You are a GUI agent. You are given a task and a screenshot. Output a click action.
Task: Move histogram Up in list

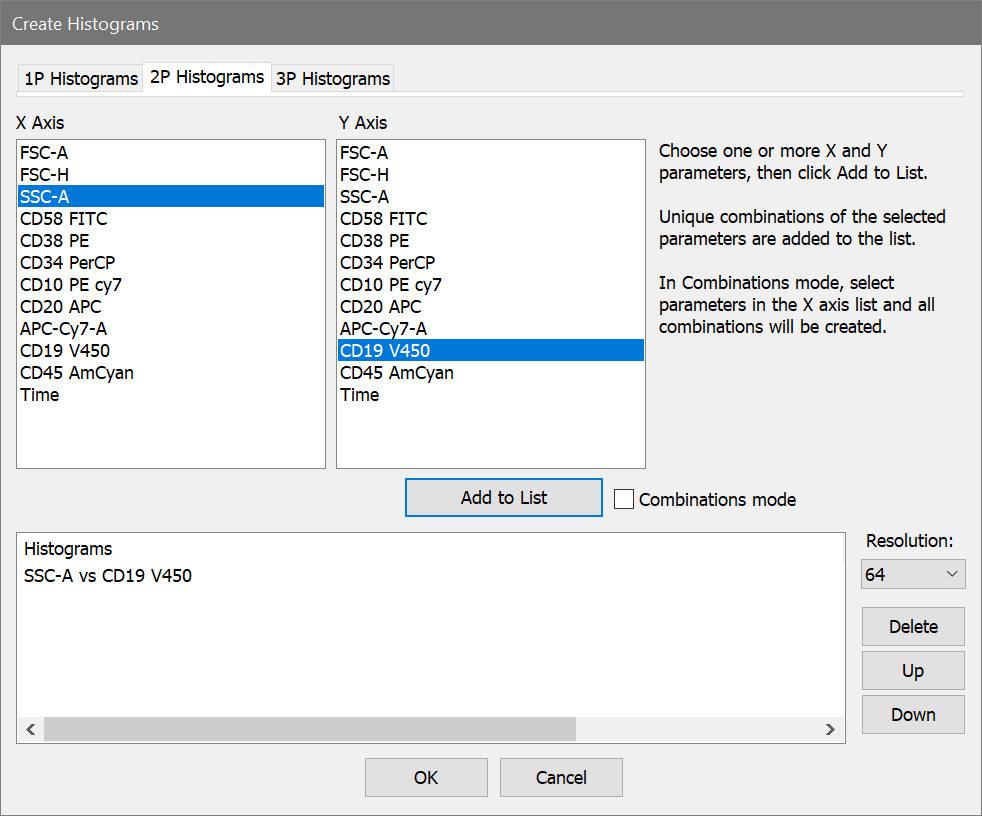(913, 671)
